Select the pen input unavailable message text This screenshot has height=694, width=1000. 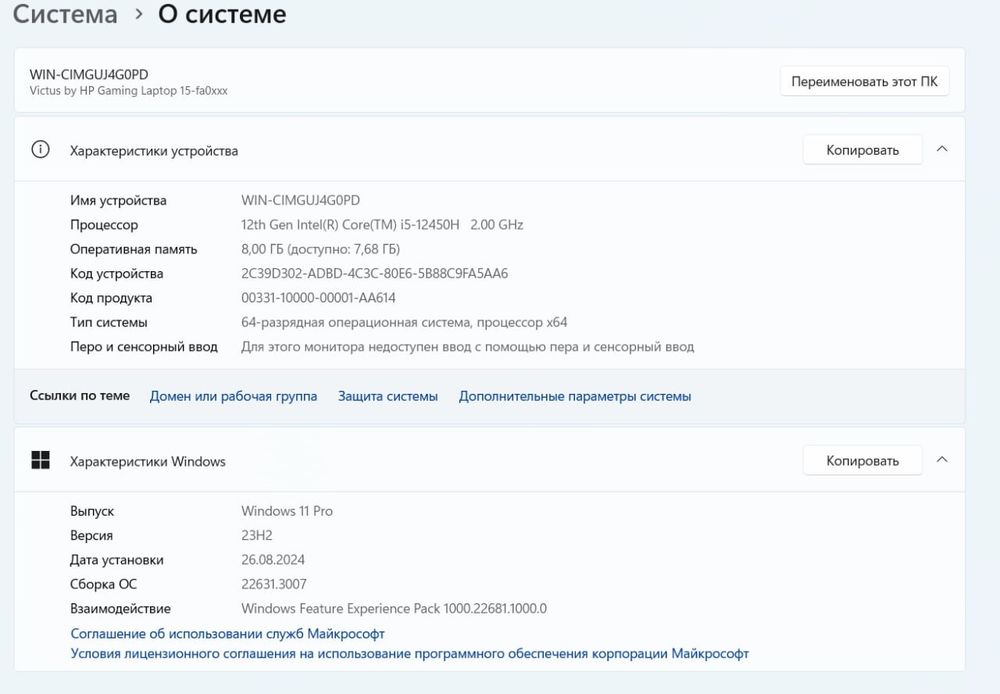coord(467,347)
